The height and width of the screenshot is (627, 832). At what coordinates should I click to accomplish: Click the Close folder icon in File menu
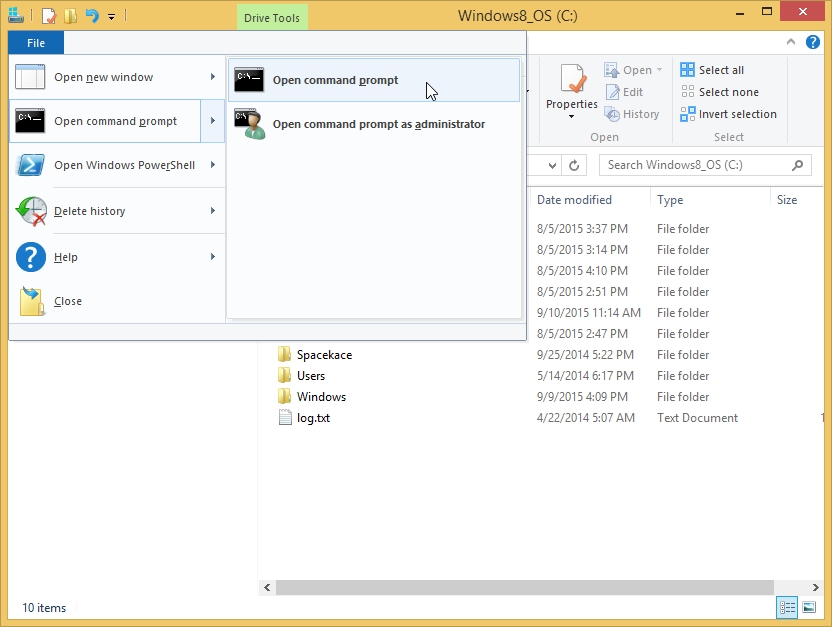click(x=31, y=301)
